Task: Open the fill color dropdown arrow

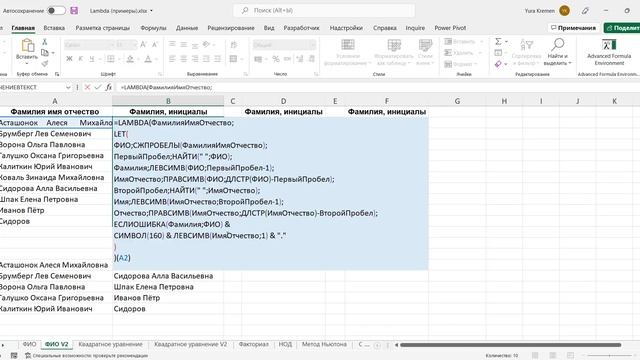Action: [x=138, y=60]
